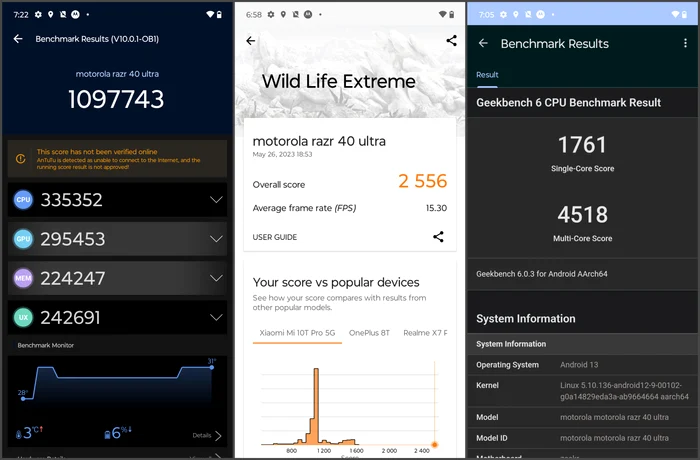Select the Result tab in Geekbench
Viewport: 700px width, 460px height.
[x=487, y=75]
